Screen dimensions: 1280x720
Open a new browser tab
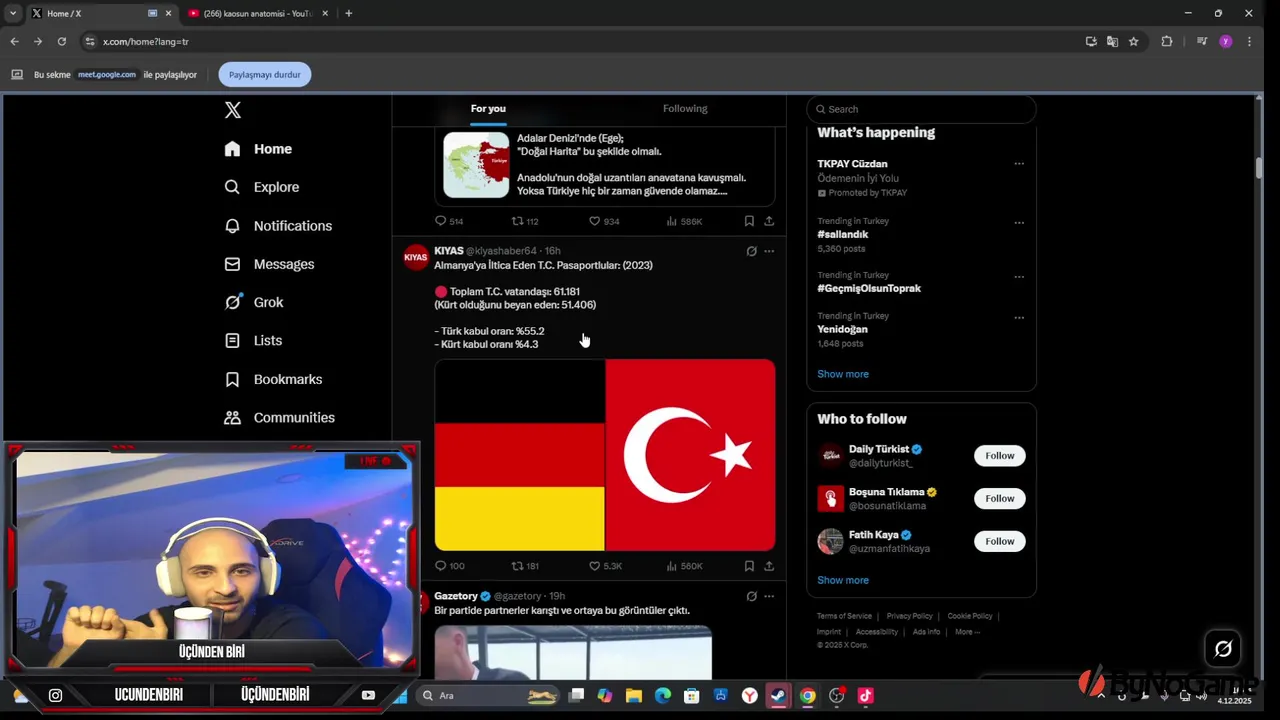pyautogui.click(x=348, y=13)
